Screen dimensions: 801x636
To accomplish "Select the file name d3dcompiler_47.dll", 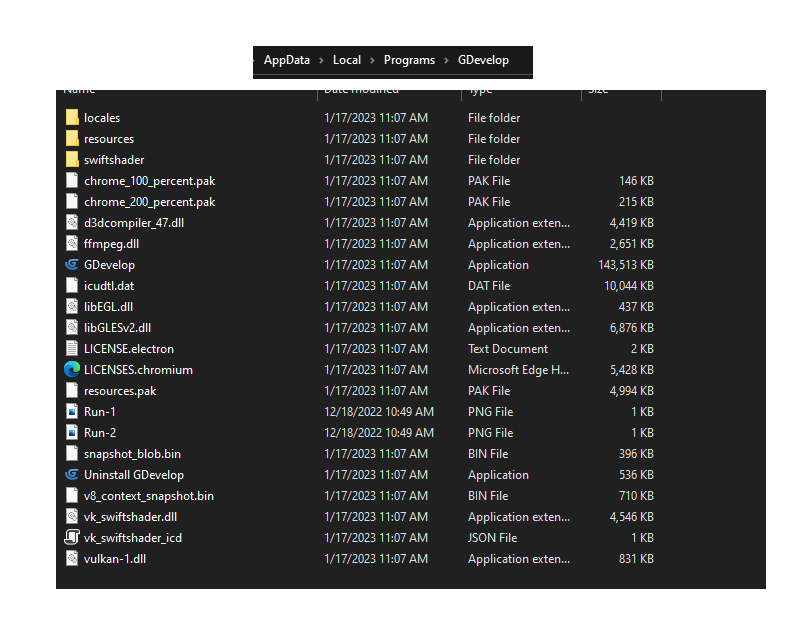I will pos(134,223).
